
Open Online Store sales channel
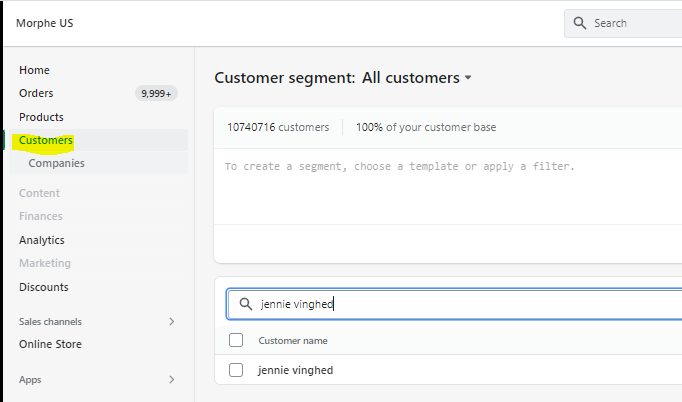click(50, 344)
